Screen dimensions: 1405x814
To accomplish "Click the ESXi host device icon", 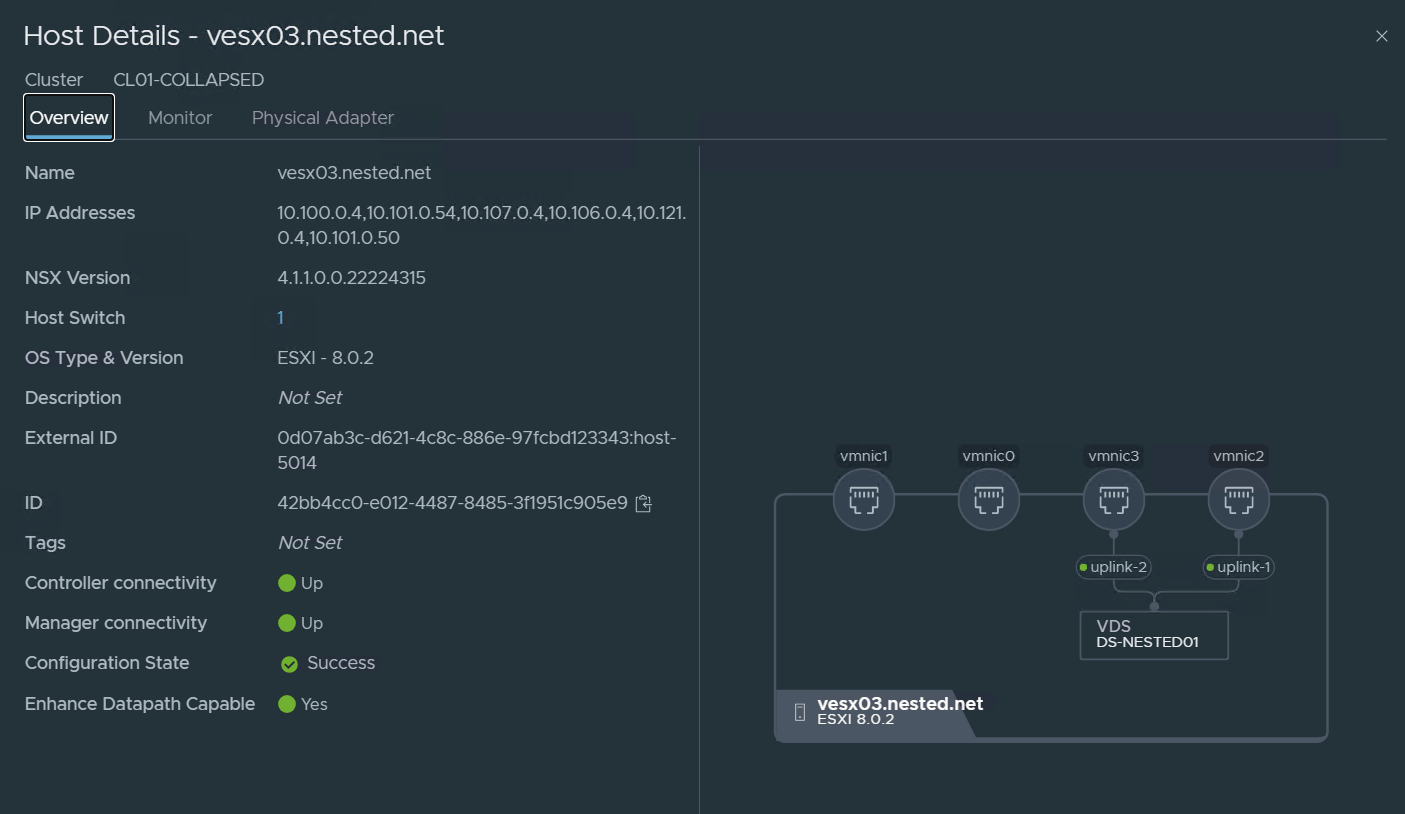I will point(799,712).
